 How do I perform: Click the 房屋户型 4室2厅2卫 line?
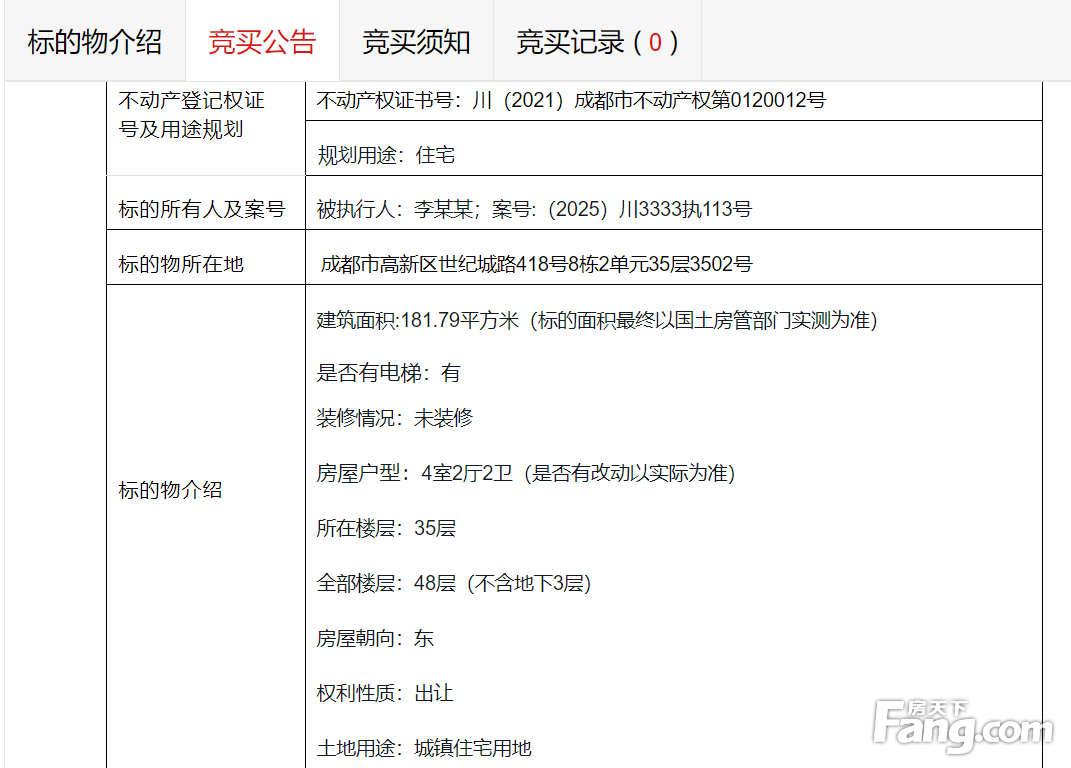[x=525, y=473]
